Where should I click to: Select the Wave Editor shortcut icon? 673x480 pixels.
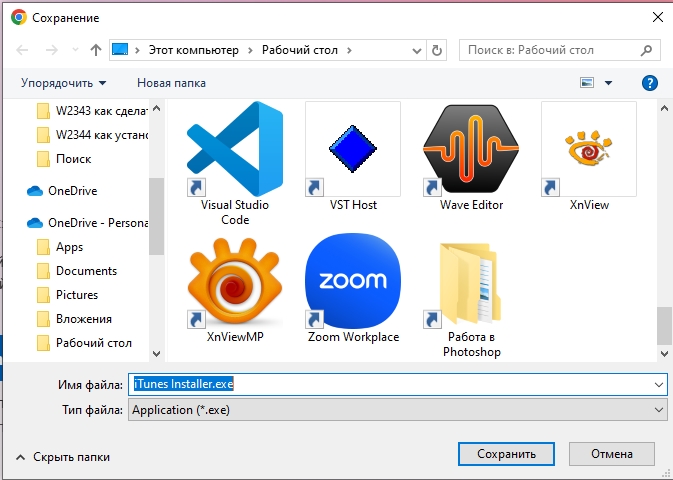pyautogui.click(x=471, y=149)
